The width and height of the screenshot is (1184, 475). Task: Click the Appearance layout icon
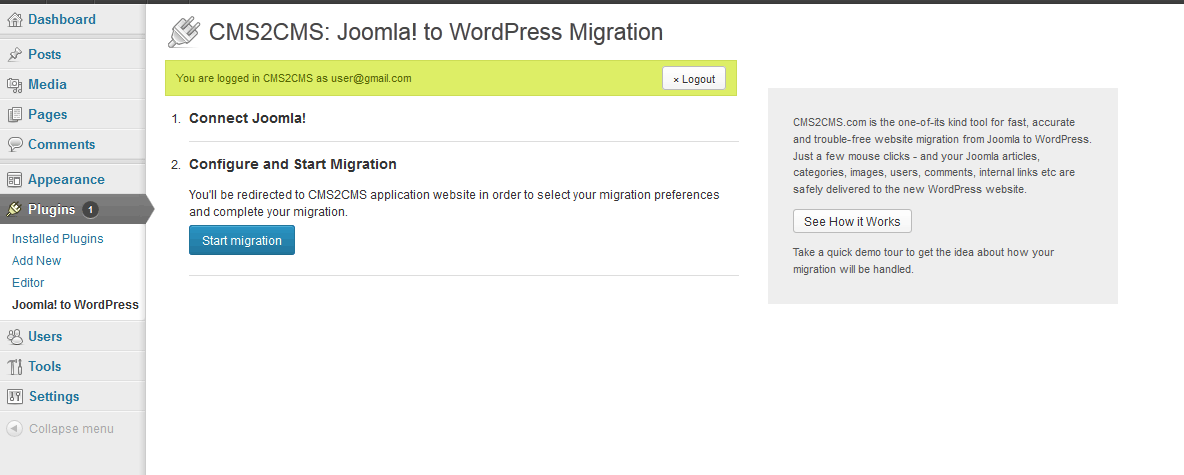coord(14,180)
